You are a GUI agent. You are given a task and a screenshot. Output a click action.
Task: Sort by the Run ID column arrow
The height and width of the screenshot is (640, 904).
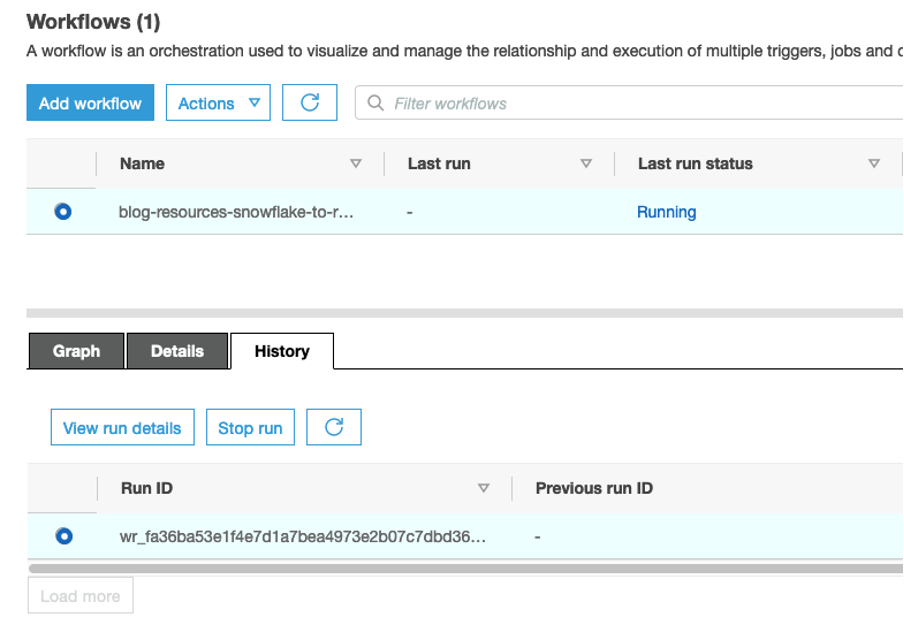[484, 488]
